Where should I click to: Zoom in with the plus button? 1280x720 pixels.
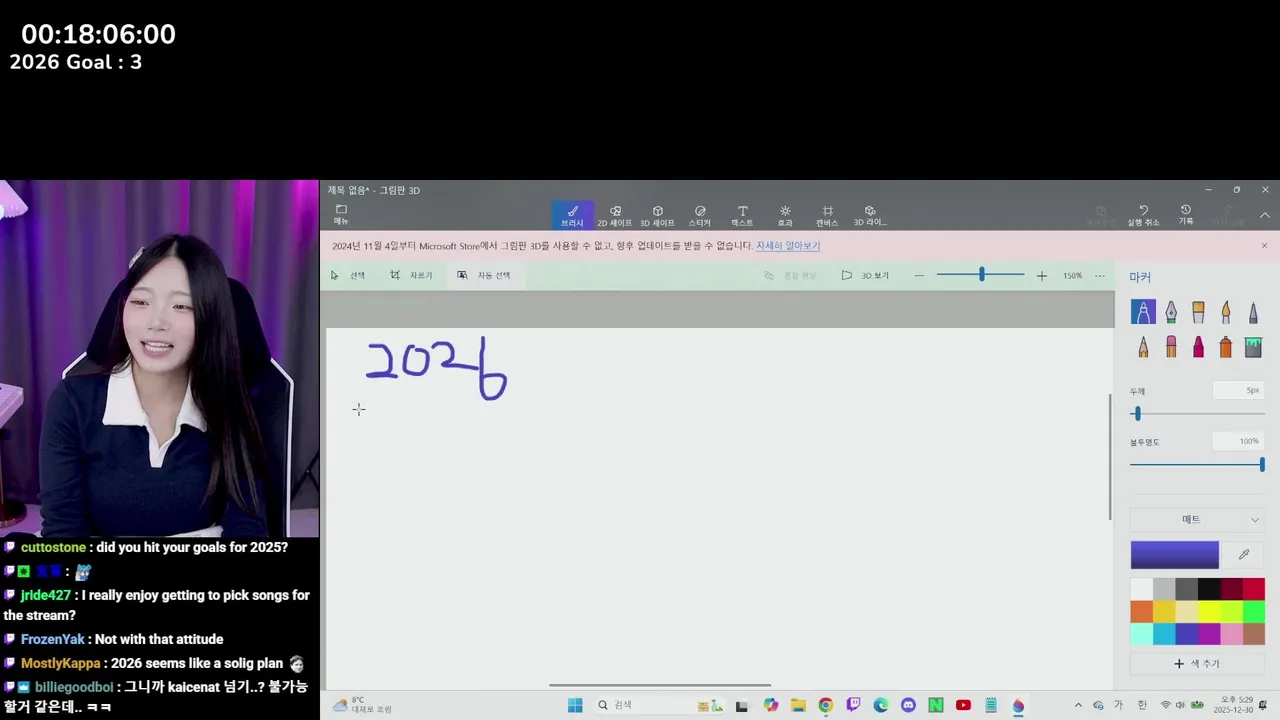1041,275
